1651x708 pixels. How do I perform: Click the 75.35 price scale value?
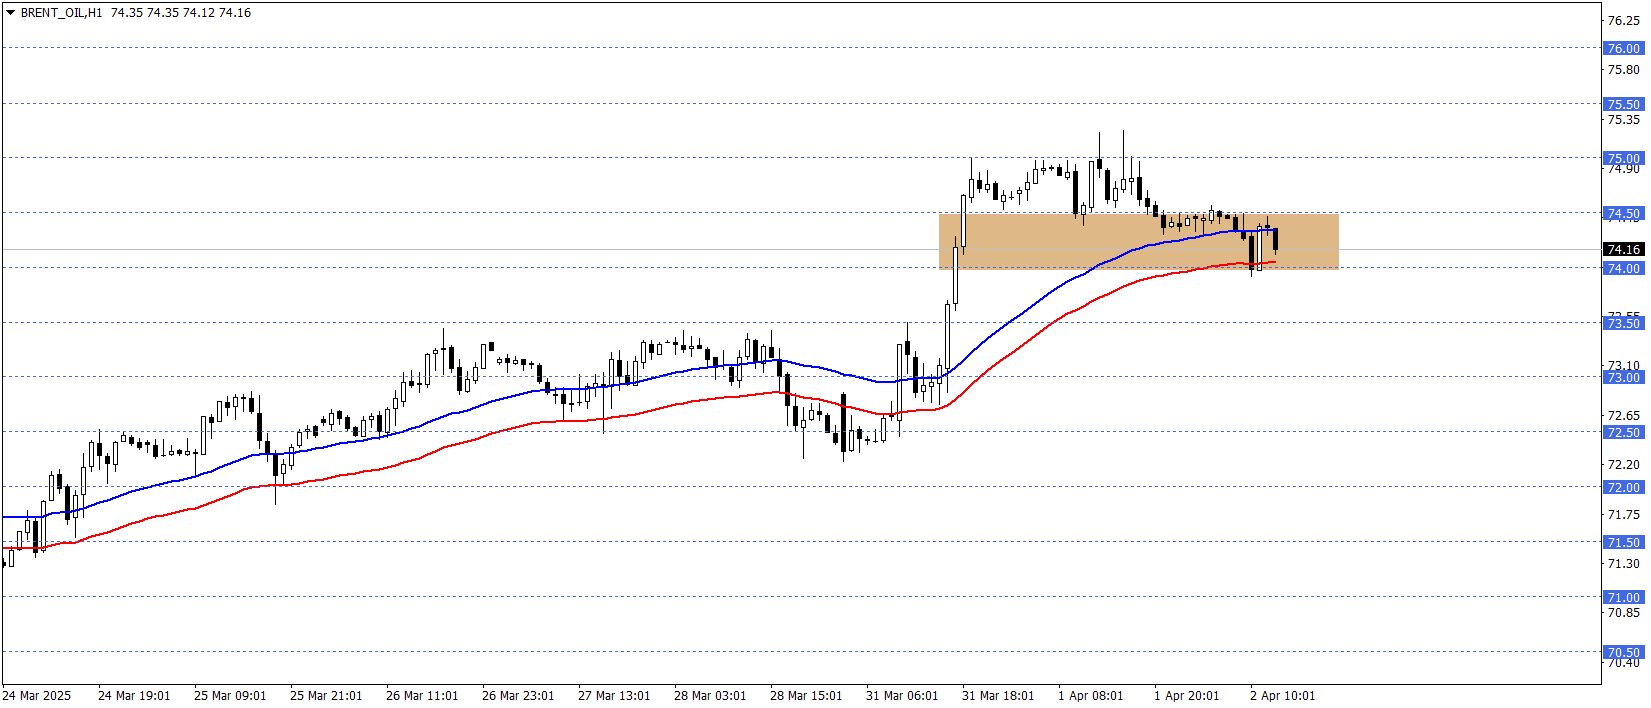1623,119
